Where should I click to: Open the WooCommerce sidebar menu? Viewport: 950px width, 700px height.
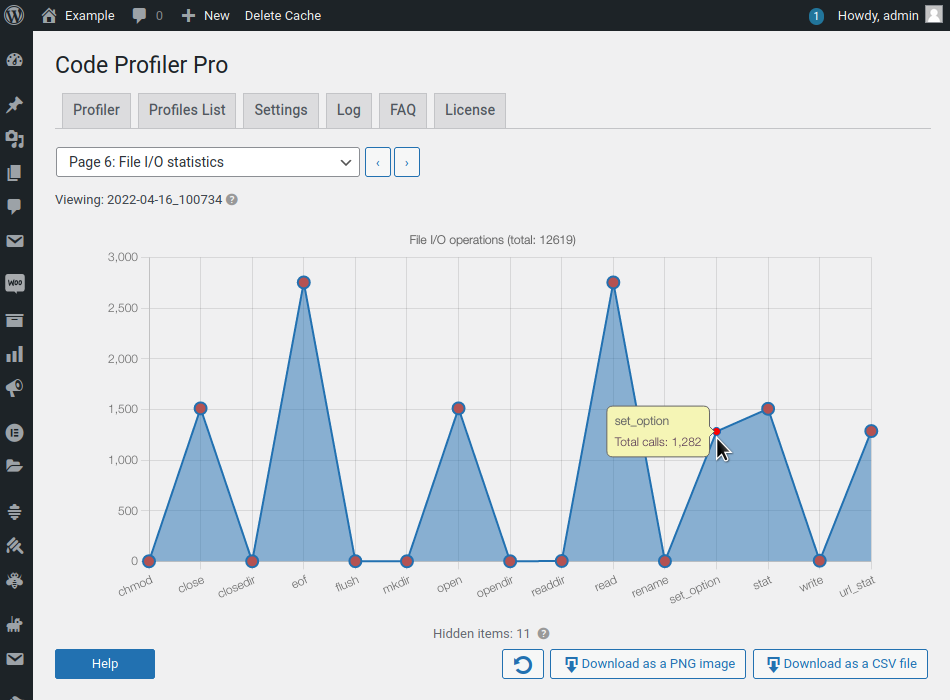tap(15, 284)
